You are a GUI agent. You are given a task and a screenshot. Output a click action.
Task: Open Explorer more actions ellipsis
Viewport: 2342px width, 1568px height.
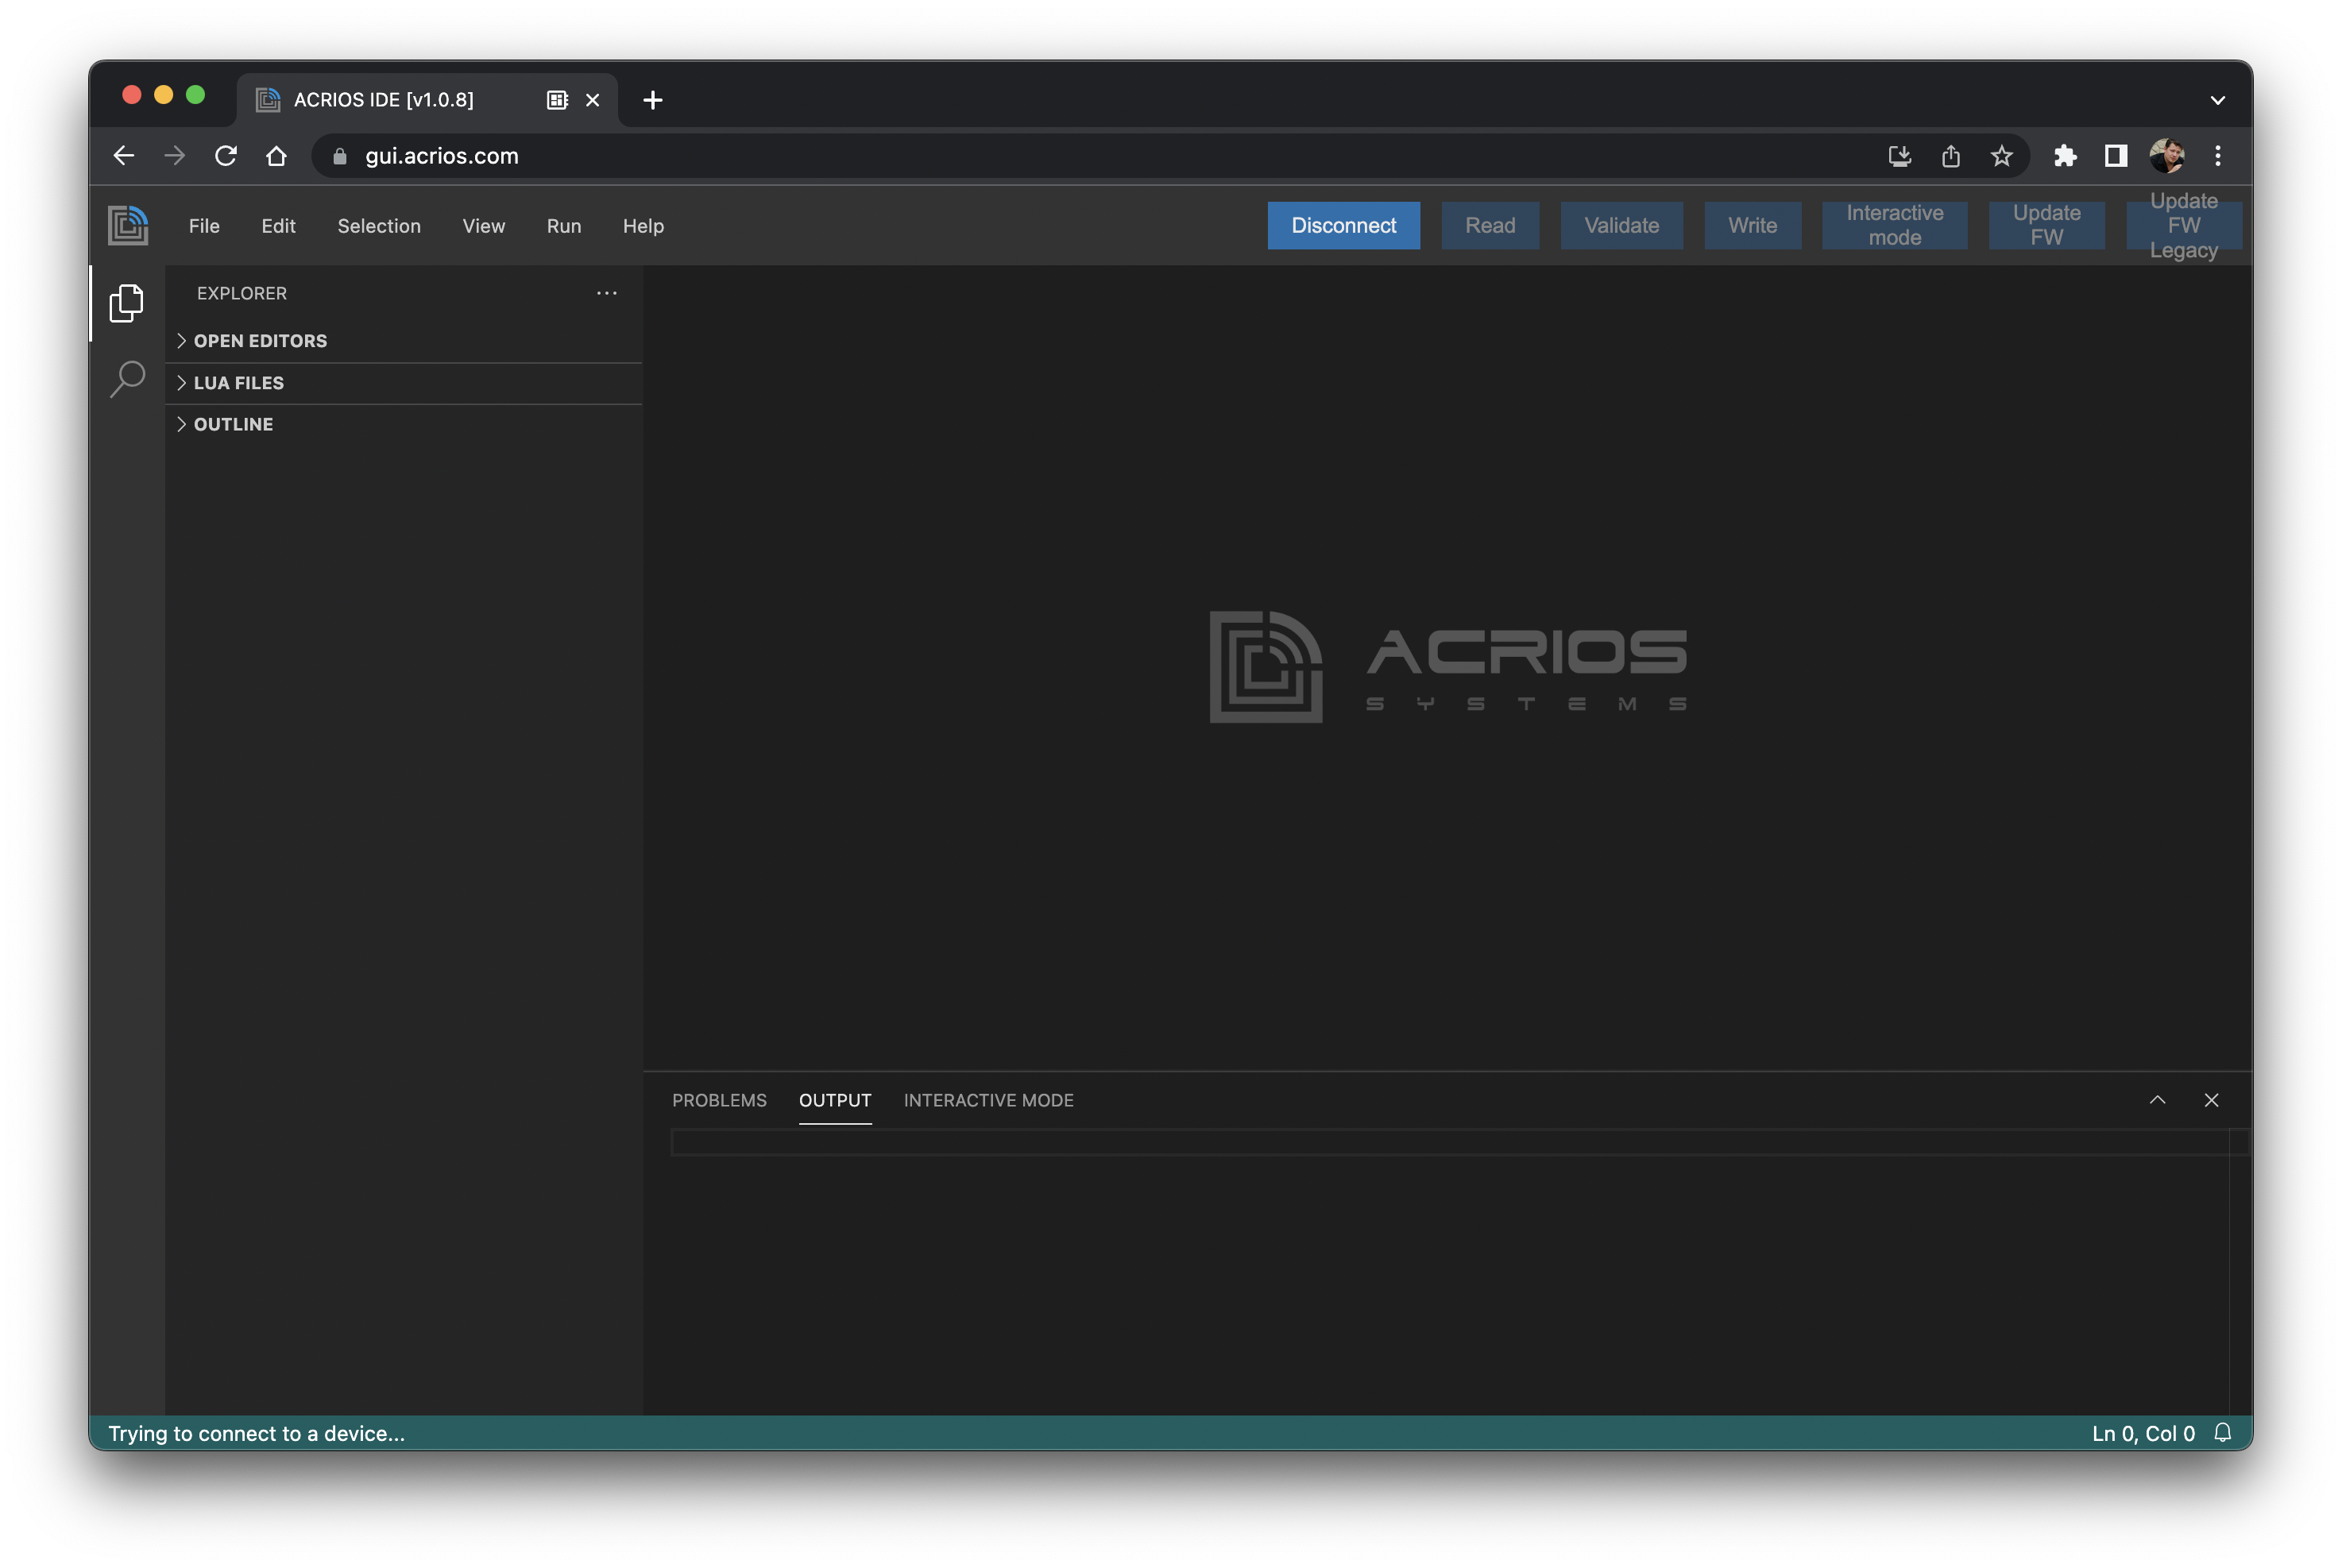(606, 293)
